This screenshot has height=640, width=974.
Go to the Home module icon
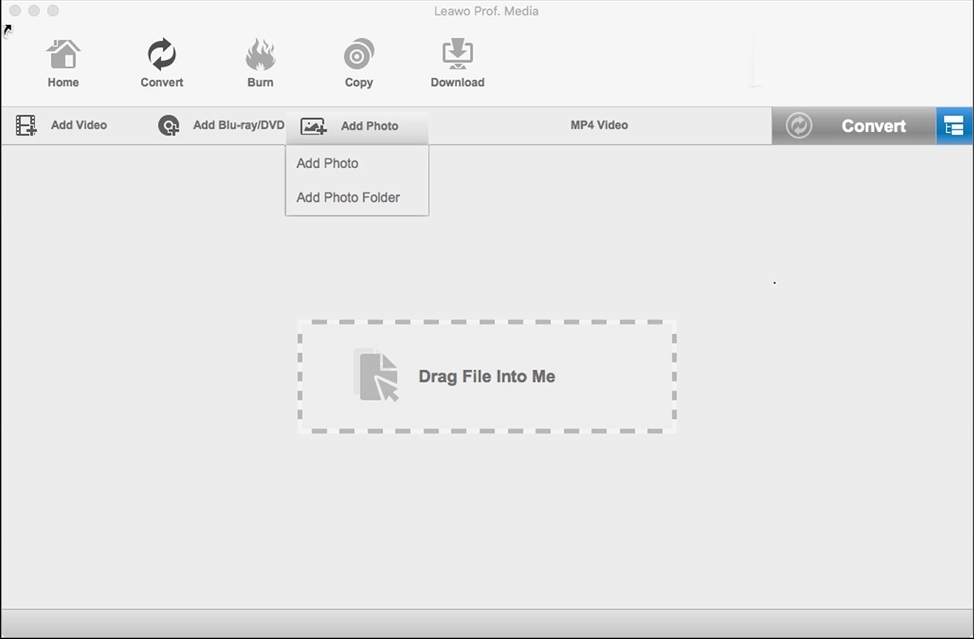point(63,56)
